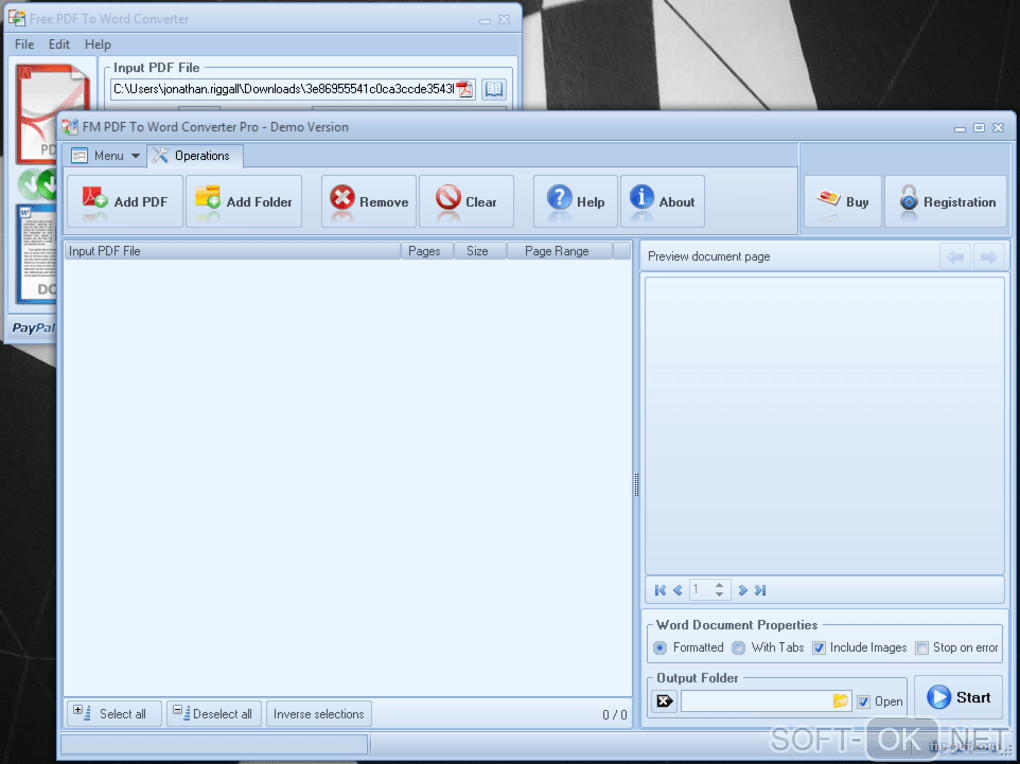This screenshot has width=1020, height=764.
Task: Go to last preview page
Action: (x=760, y=590)
